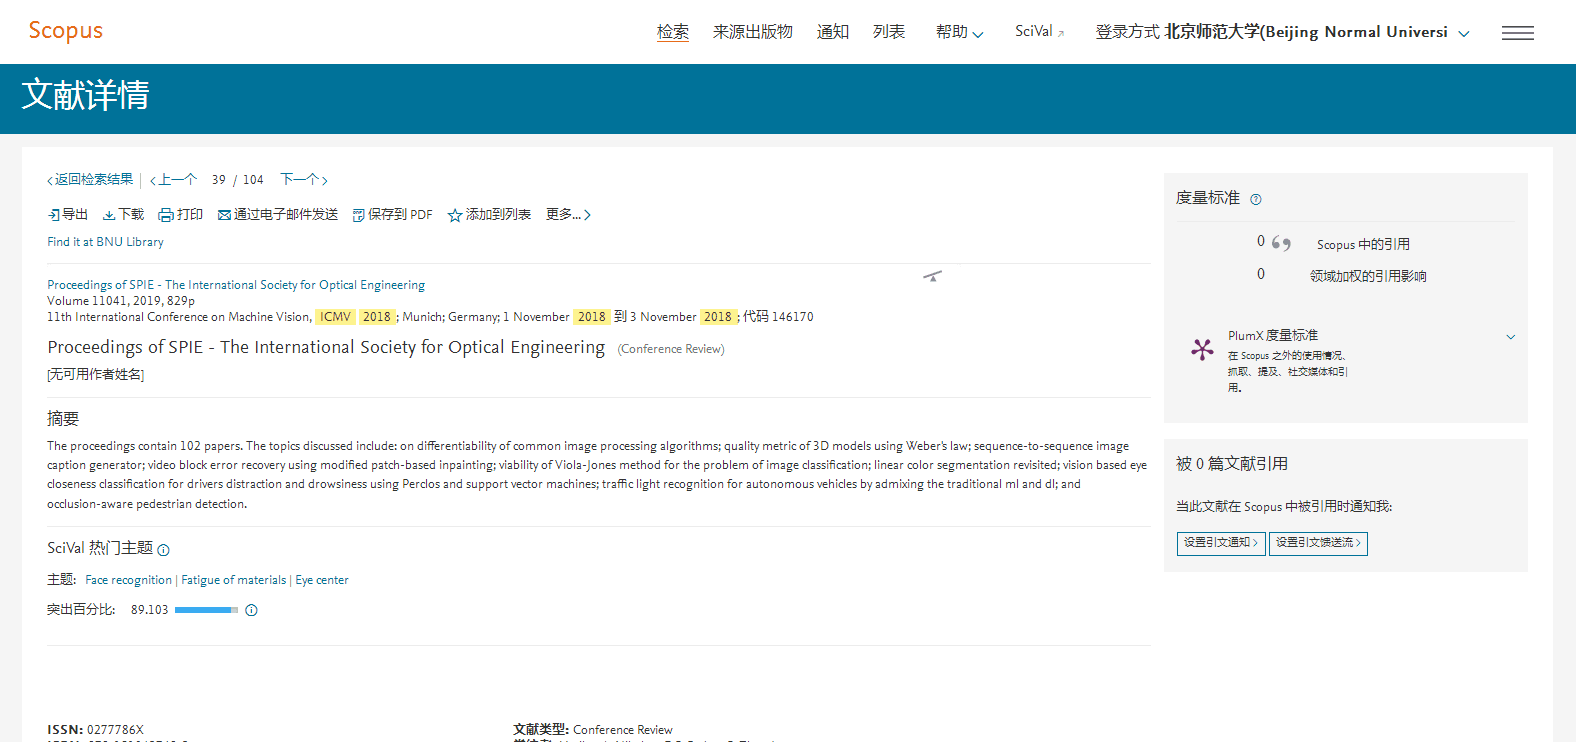Expand the 更多 more options menu

(568, 215)
